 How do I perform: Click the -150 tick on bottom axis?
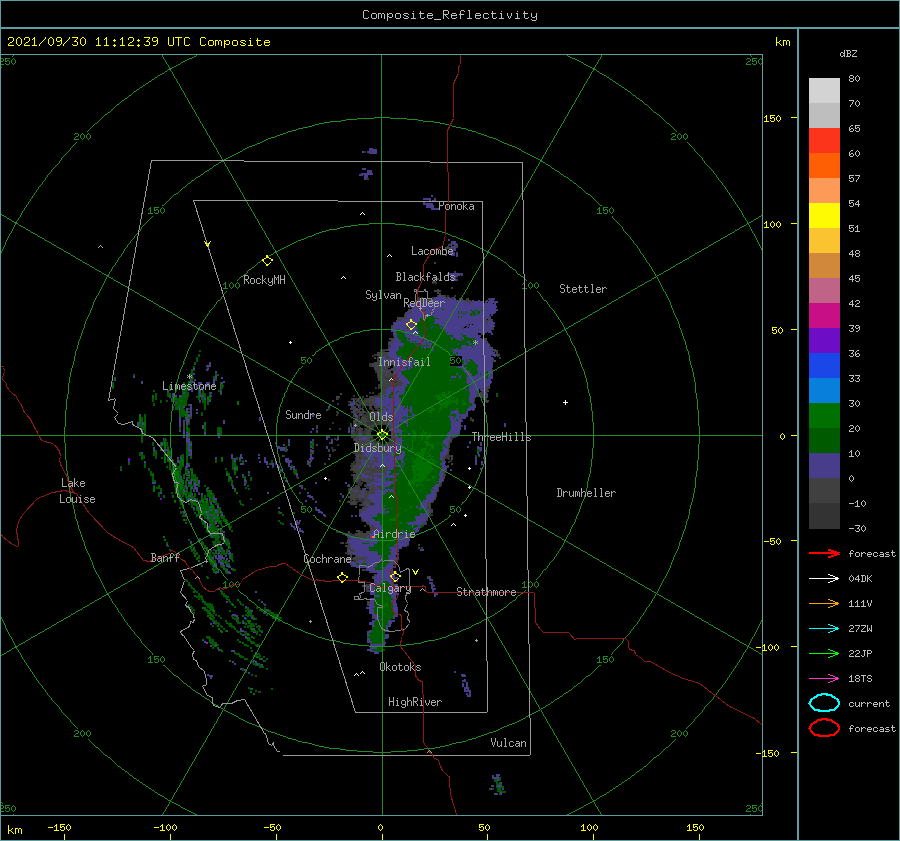pos(59,827)
